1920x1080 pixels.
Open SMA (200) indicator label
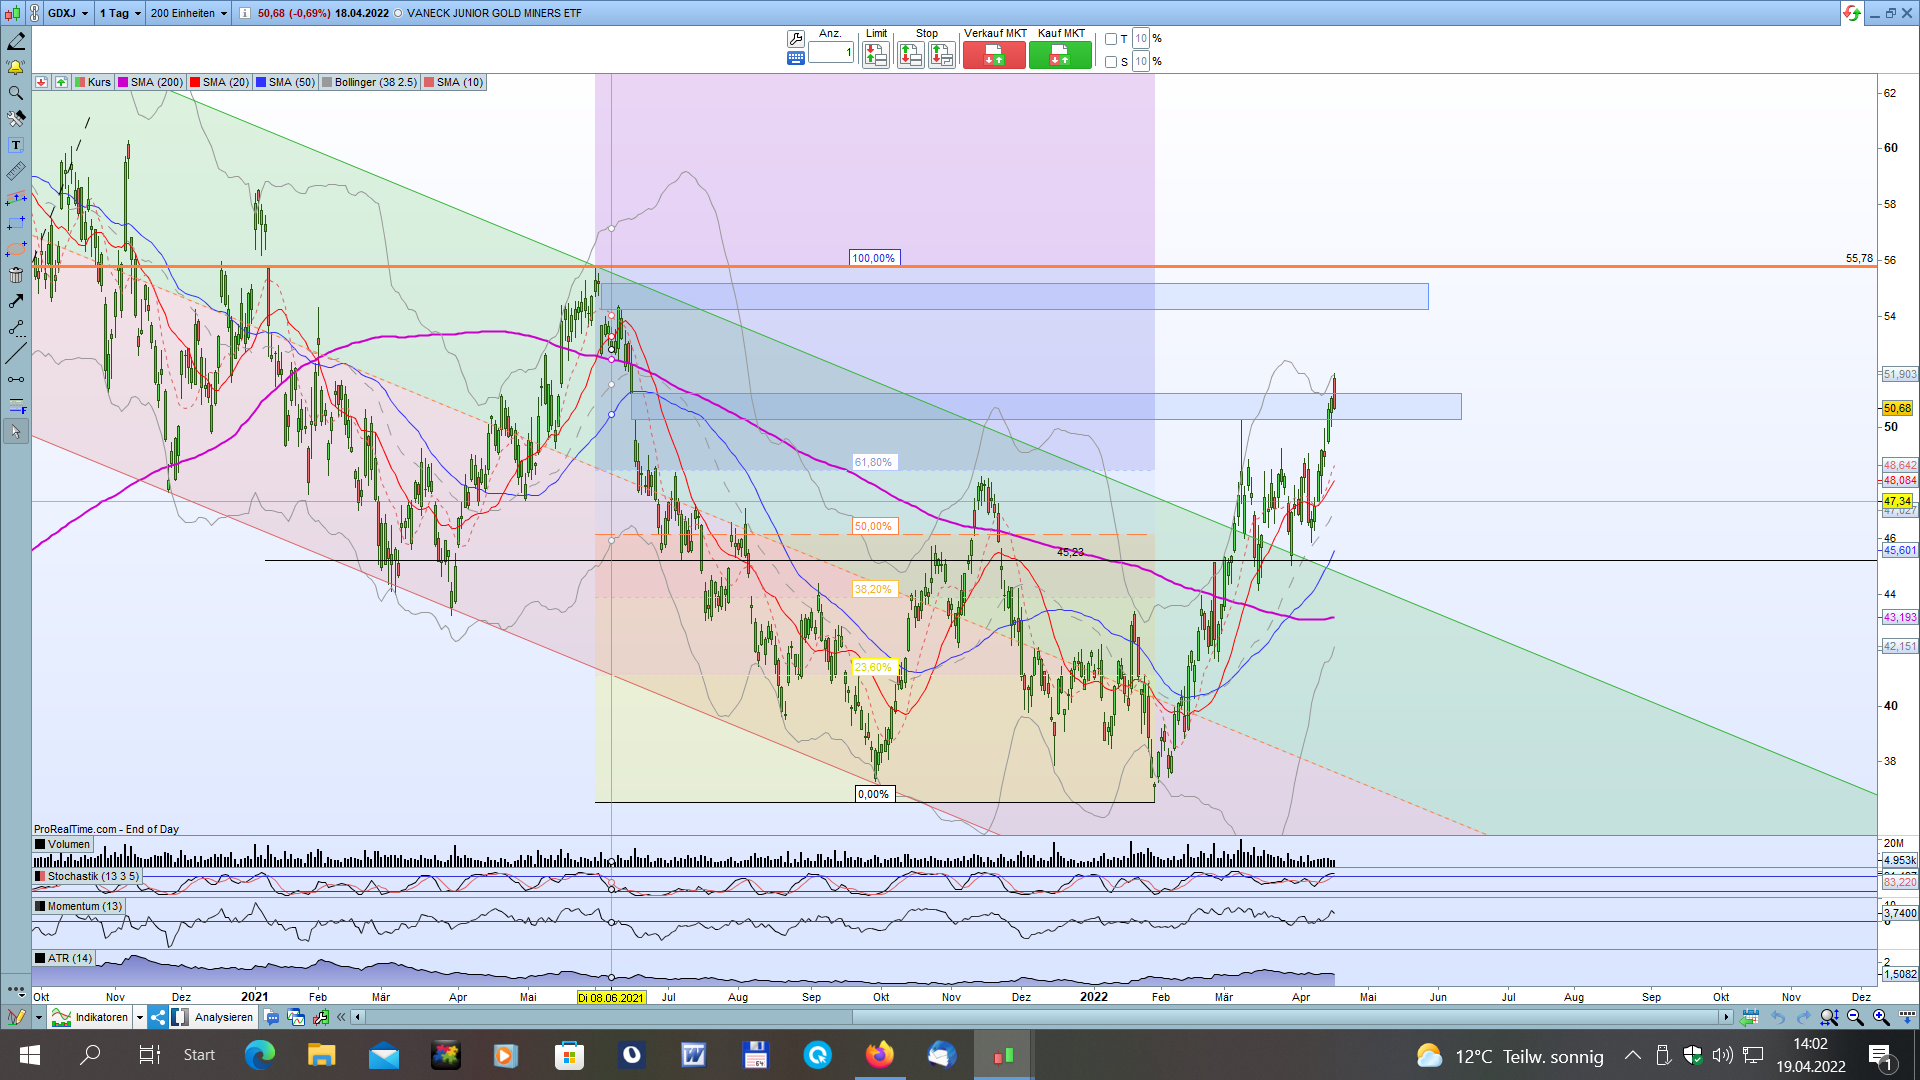pyautogui.click(x=155, y=82)
